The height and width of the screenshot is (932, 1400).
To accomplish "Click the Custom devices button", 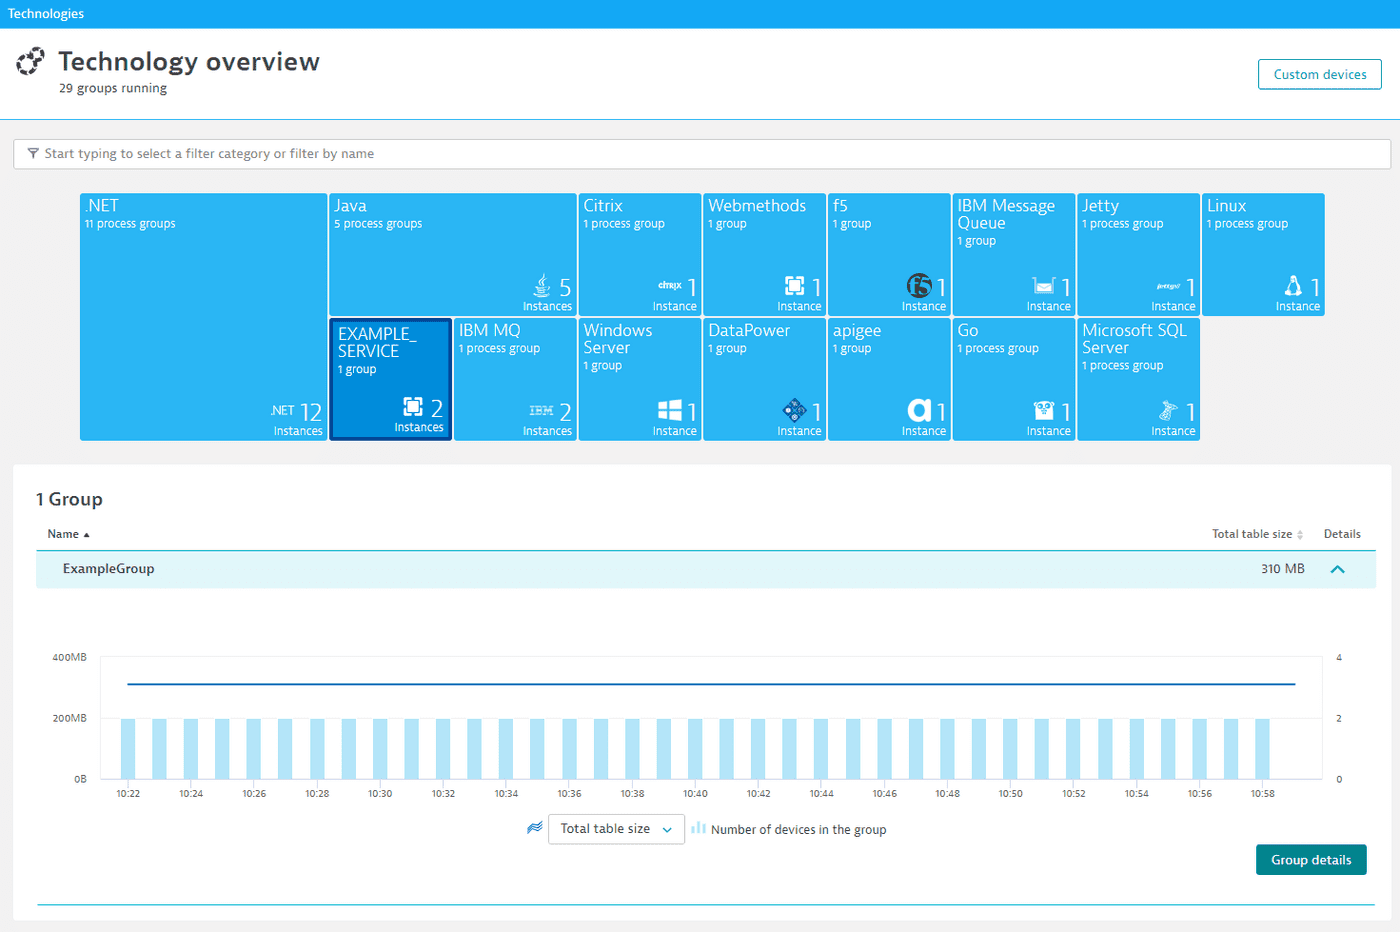I will point(1318,73).
